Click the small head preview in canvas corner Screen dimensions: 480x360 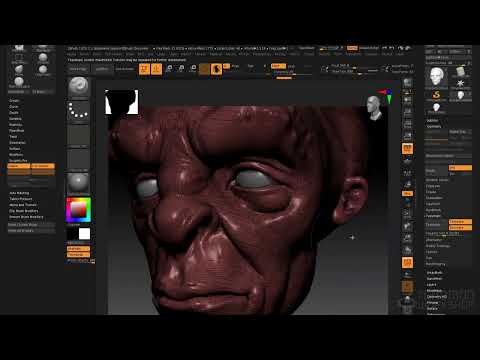374,108
